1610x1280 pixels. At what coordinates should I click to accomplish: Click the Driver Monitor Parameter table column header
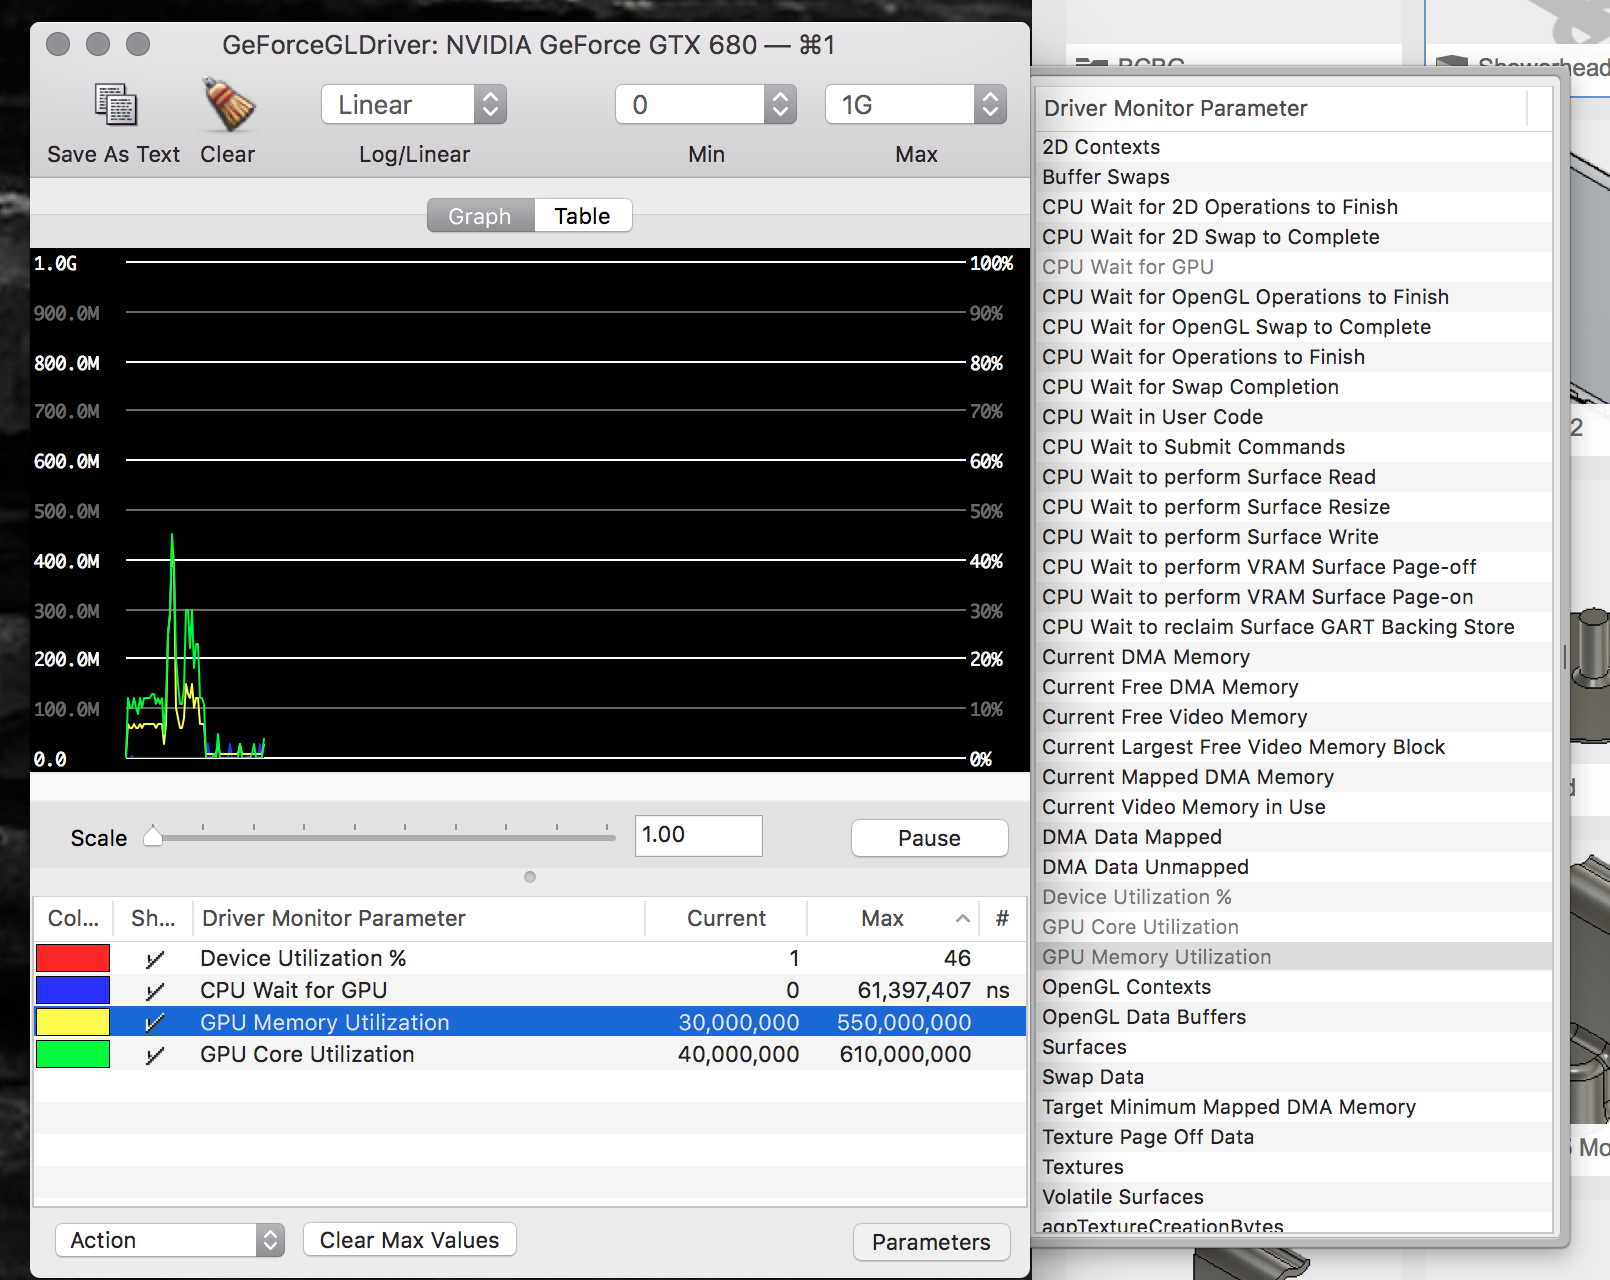(418, 918)
